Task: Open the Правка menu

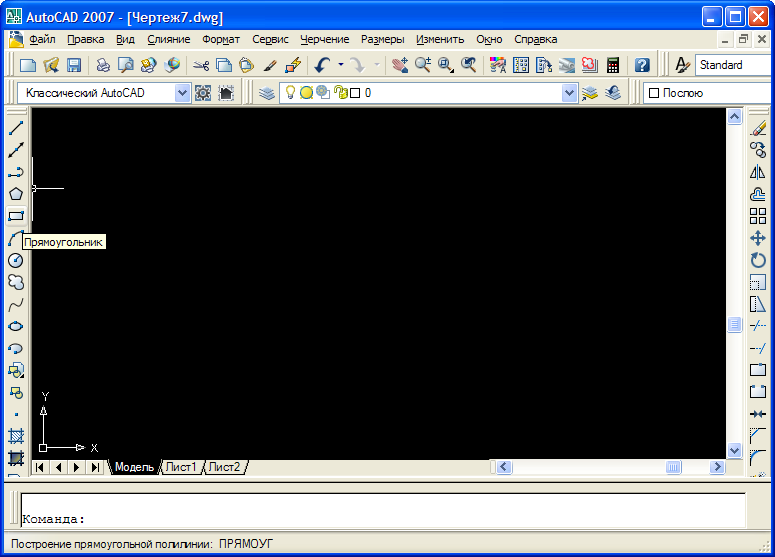Action: tap(86, 40)
